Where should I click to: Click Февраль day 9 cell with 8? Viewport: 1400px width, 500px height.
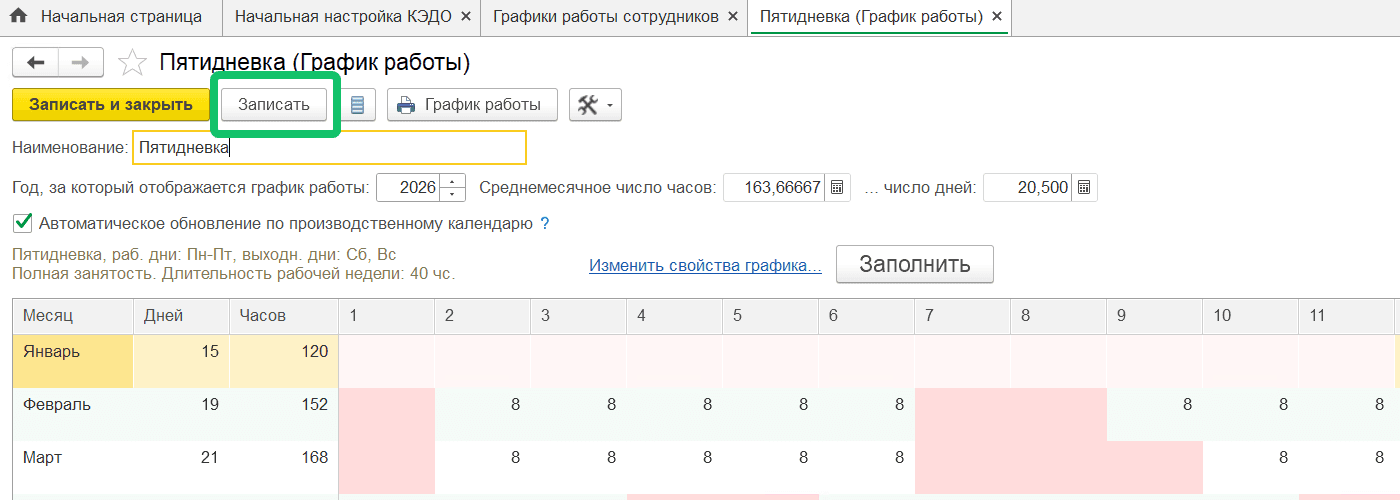(x=1154, y=414)
